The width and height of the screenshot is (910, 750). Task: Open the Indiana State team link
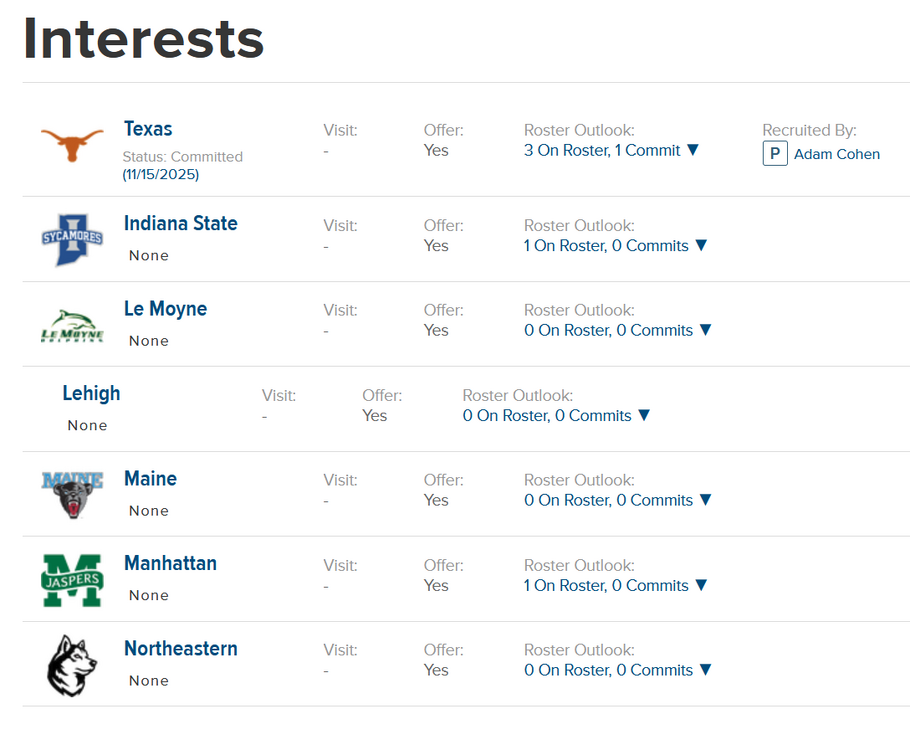(x=180, y=223)
